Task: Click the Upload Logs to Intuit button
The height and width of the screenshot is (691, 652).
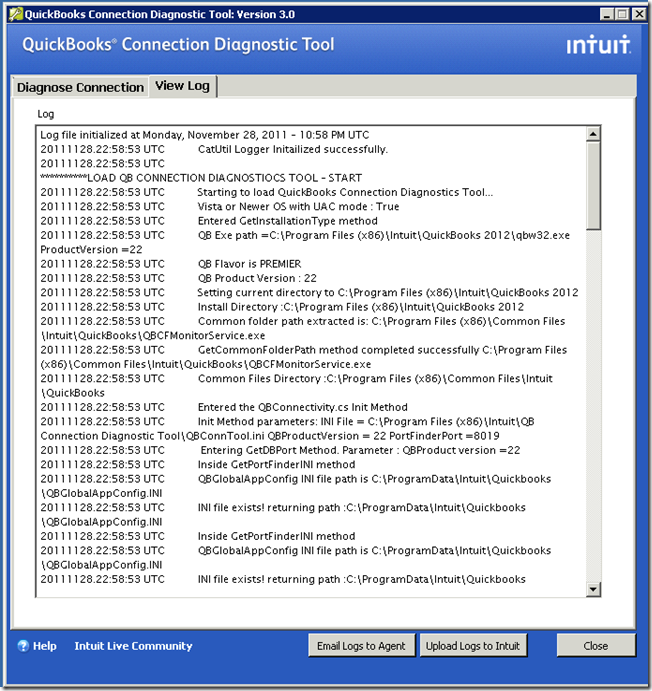Action: click(x=473, y=646)
